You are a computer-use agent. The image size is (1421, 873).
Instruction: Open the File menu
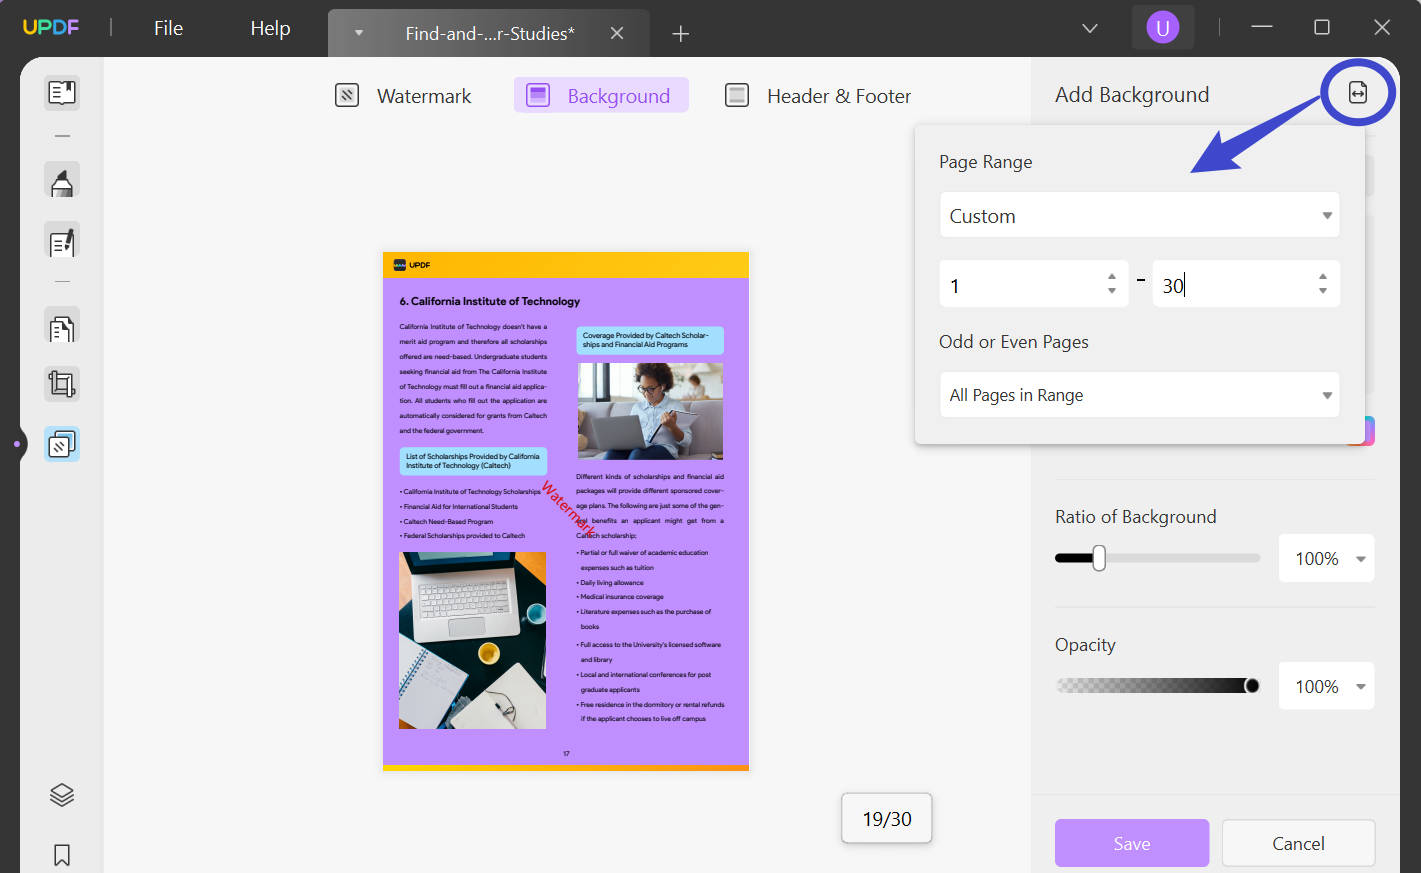coord(168,28)
